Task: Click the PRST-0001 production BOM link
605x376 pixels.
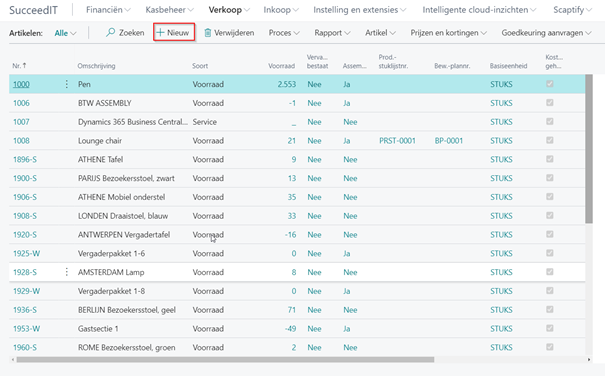Action: click(x=397, y=141)
